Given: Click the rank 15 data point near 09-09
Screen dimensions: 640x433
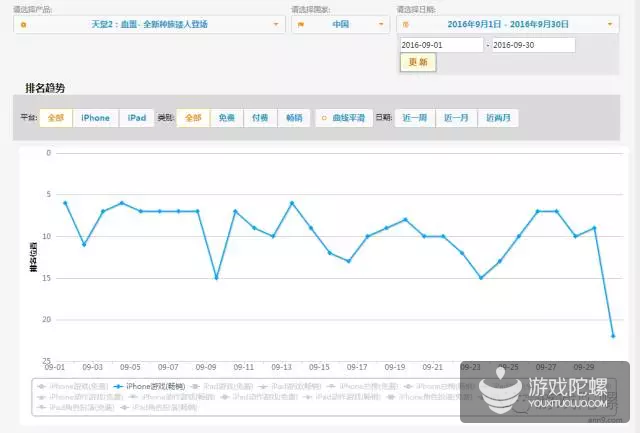Looking at the screenshot, I should point(216,278).
